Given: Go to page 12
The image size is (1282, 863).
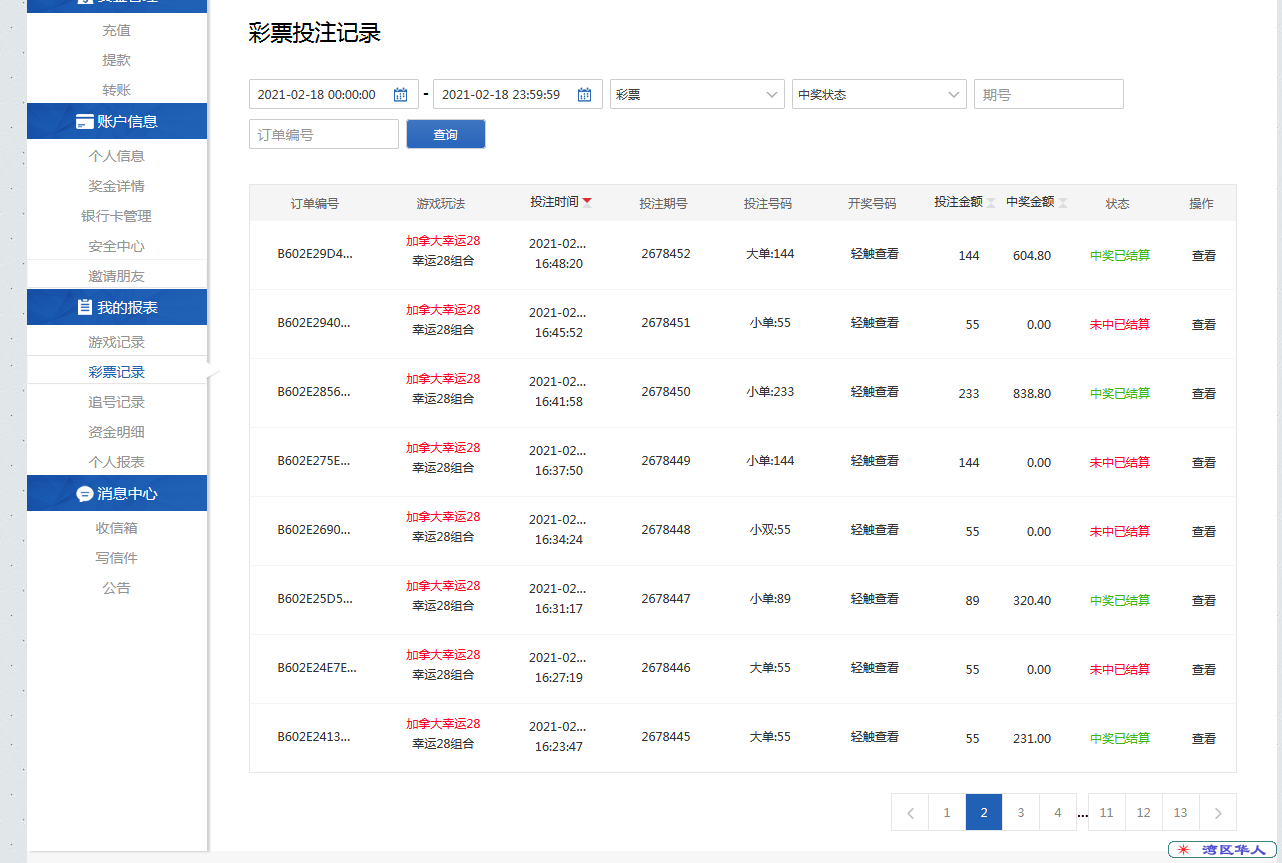Looking at the screenshot, I should pyautogui.click(x=1144, y=812).
